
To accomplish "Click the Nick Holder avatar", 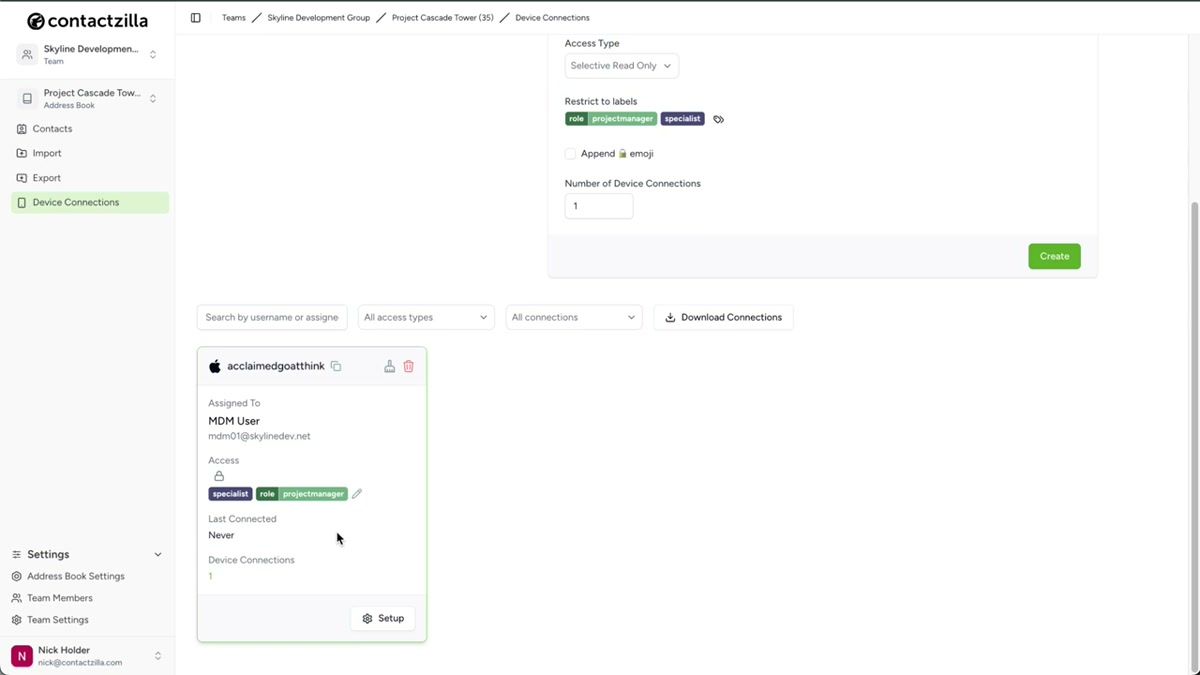I will (x=22, y=656).
